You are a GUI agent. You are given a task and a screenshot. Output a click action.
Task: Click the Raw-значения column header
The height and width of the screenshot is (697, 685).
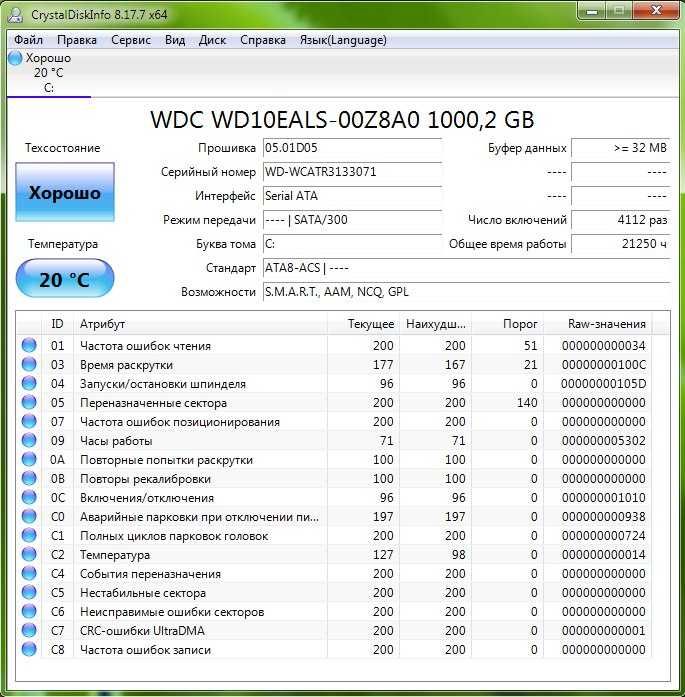[597, 324]
